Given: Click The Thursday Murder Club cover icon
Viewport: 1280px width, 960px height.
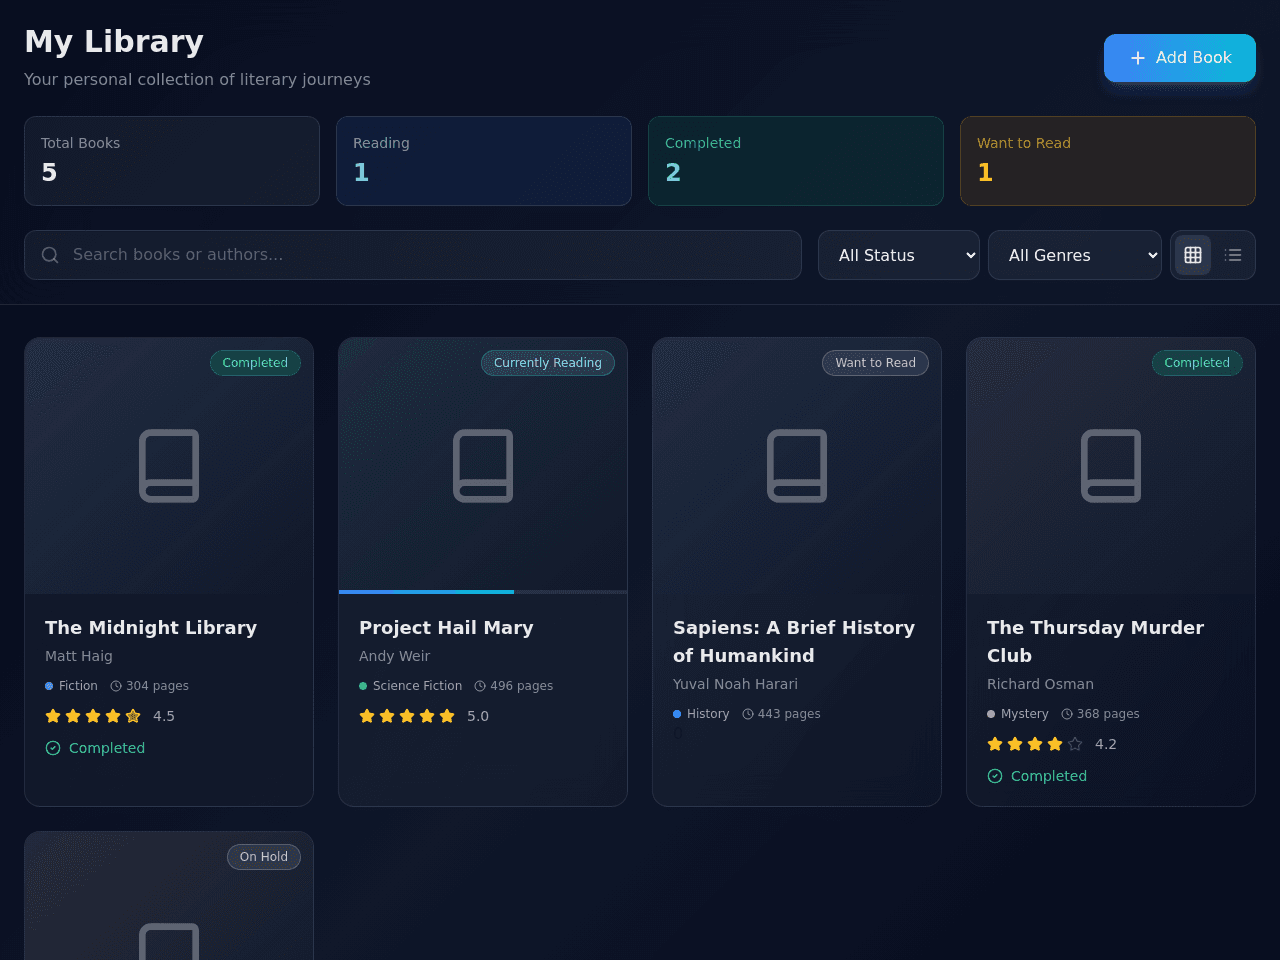Looking at the screenshot, I should click(x=1111, y=466).
